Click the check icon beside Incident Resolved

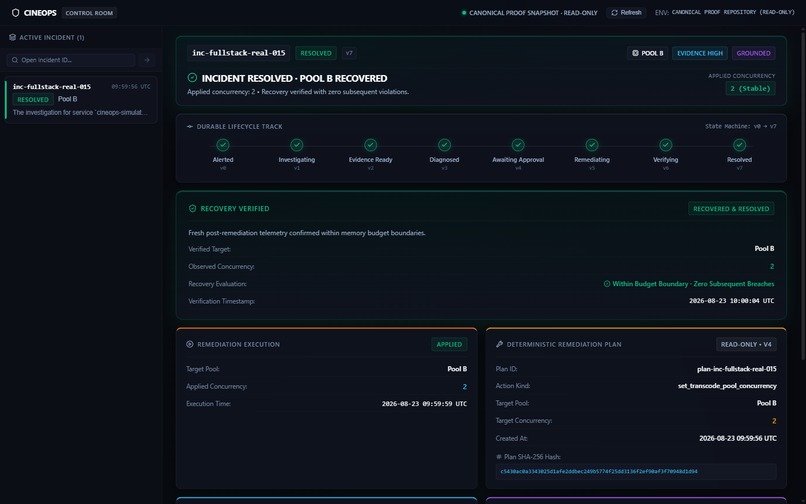[x=192, y=78]
